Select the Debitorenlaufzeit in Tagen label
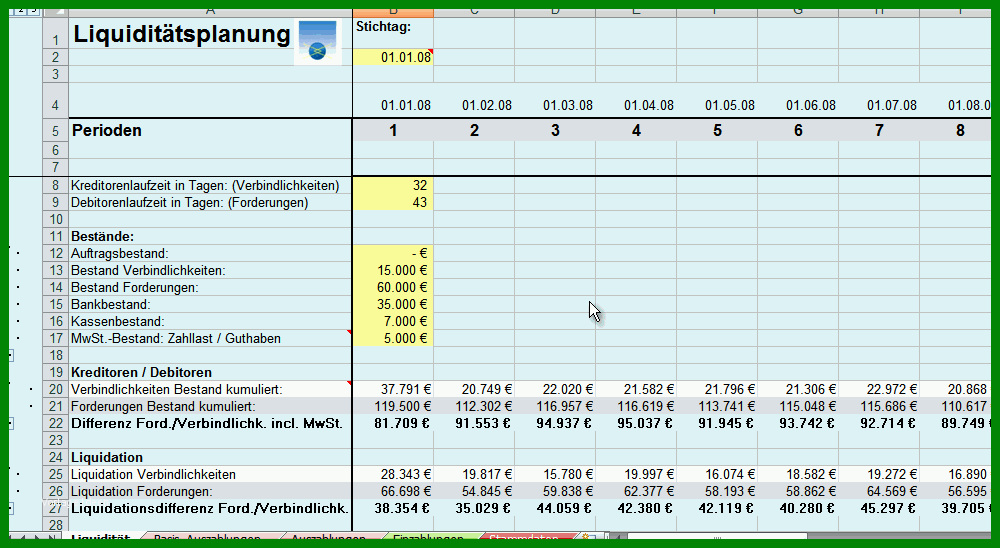 (189, 203)
